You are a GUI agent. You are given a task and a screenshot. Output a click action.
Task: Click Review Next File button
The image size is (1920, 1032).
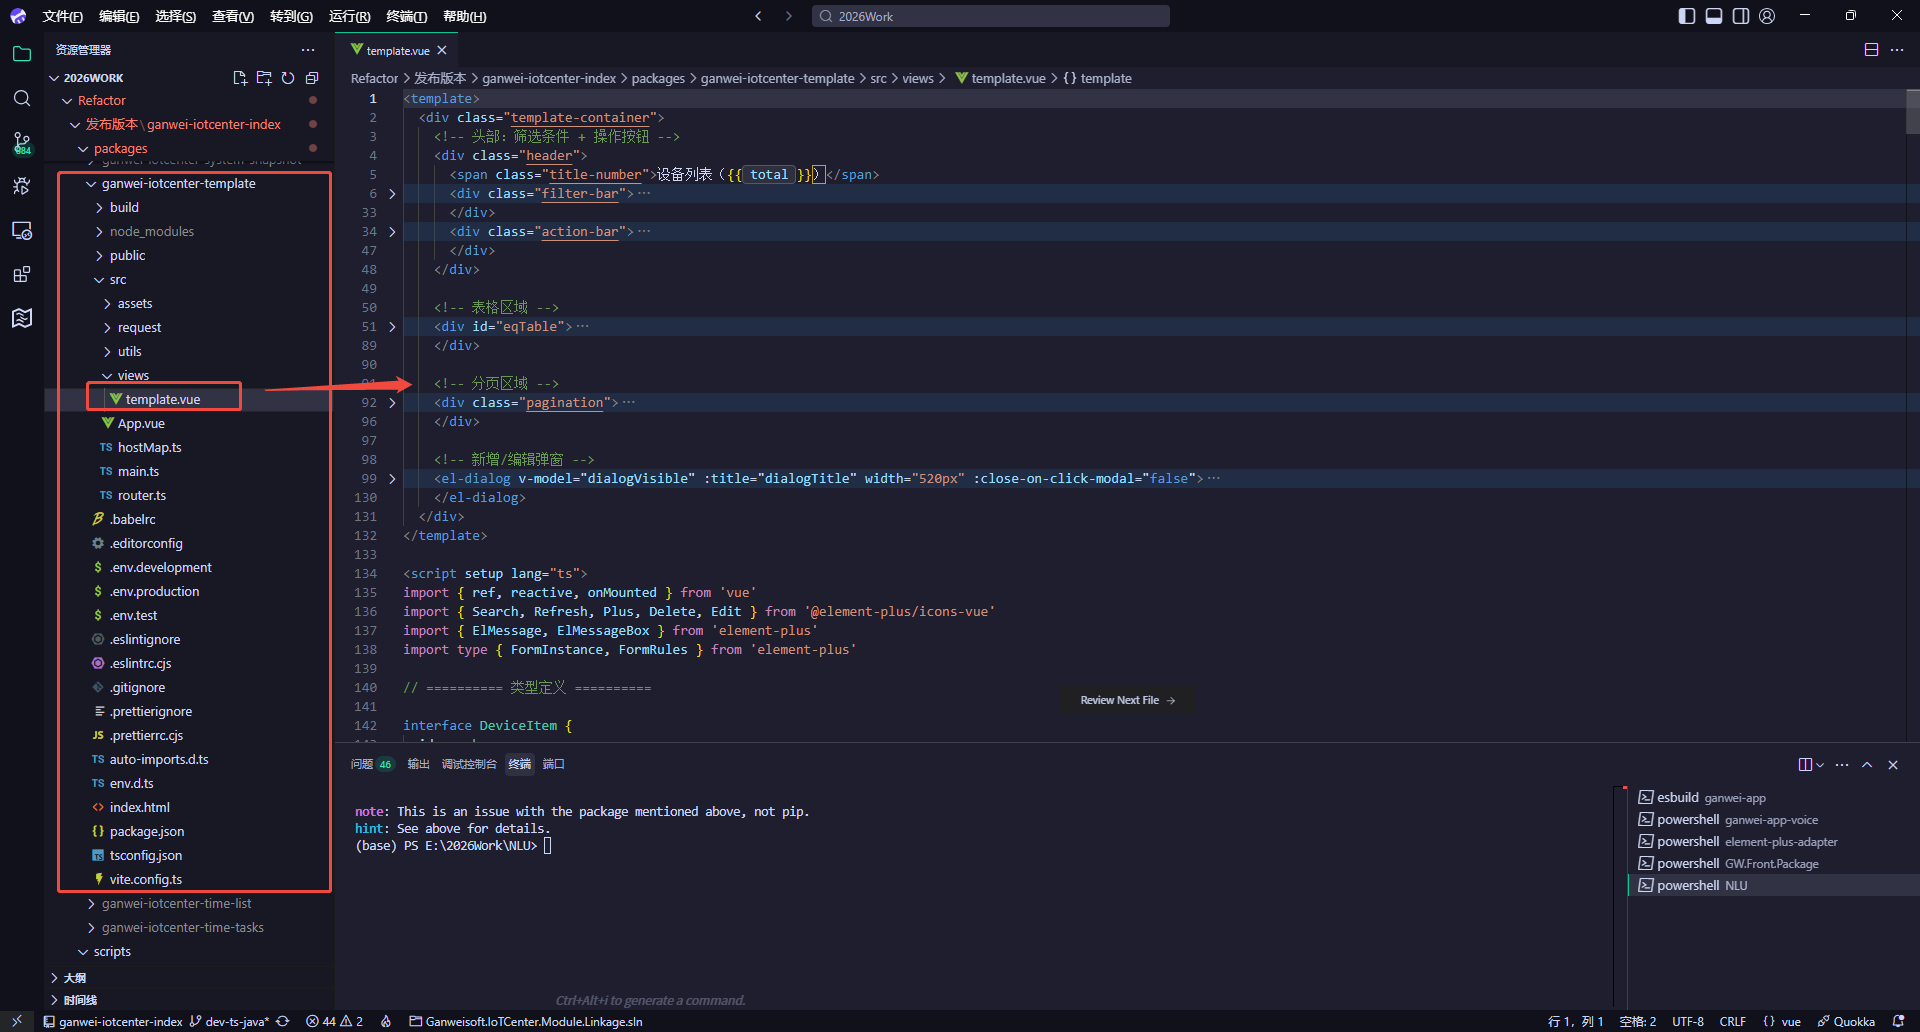[1127, 700]
